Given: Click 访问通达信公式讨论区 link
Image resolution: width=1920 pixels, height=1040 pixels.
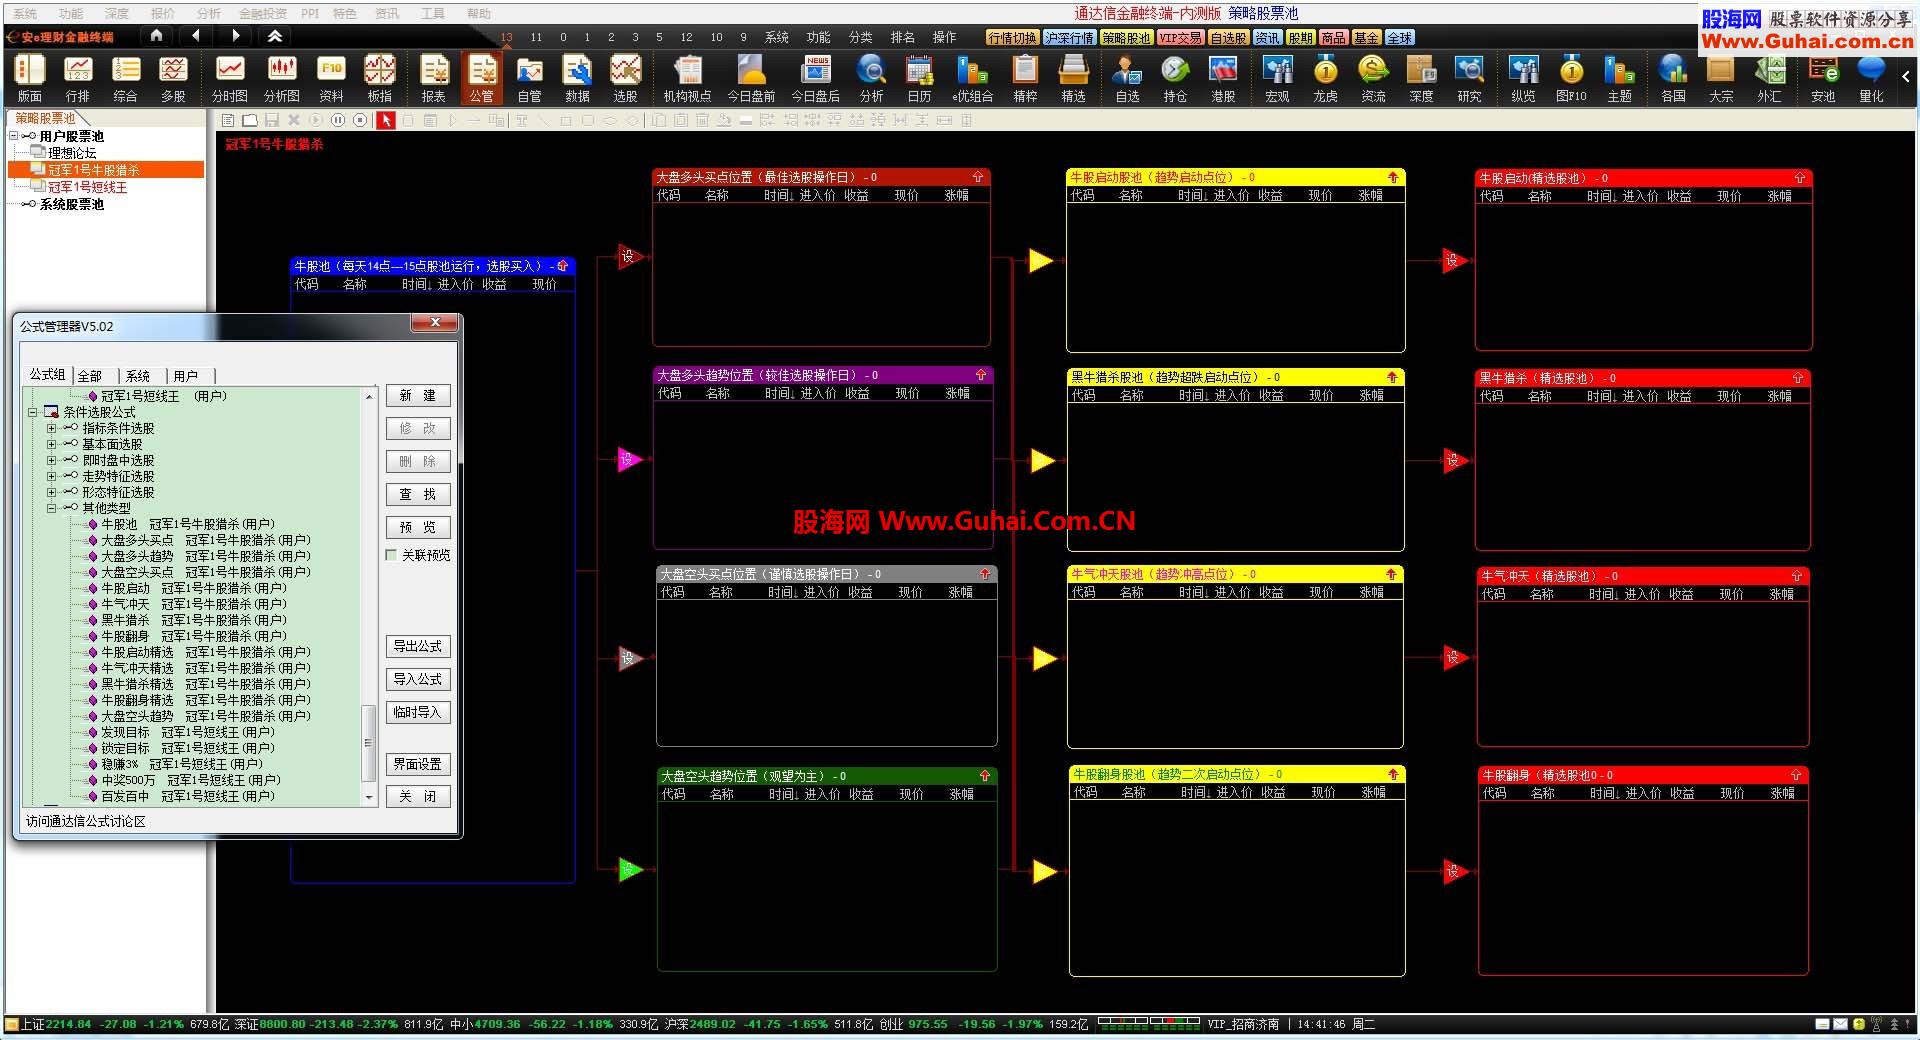Looking at the screenshot, I should [86, 821].
